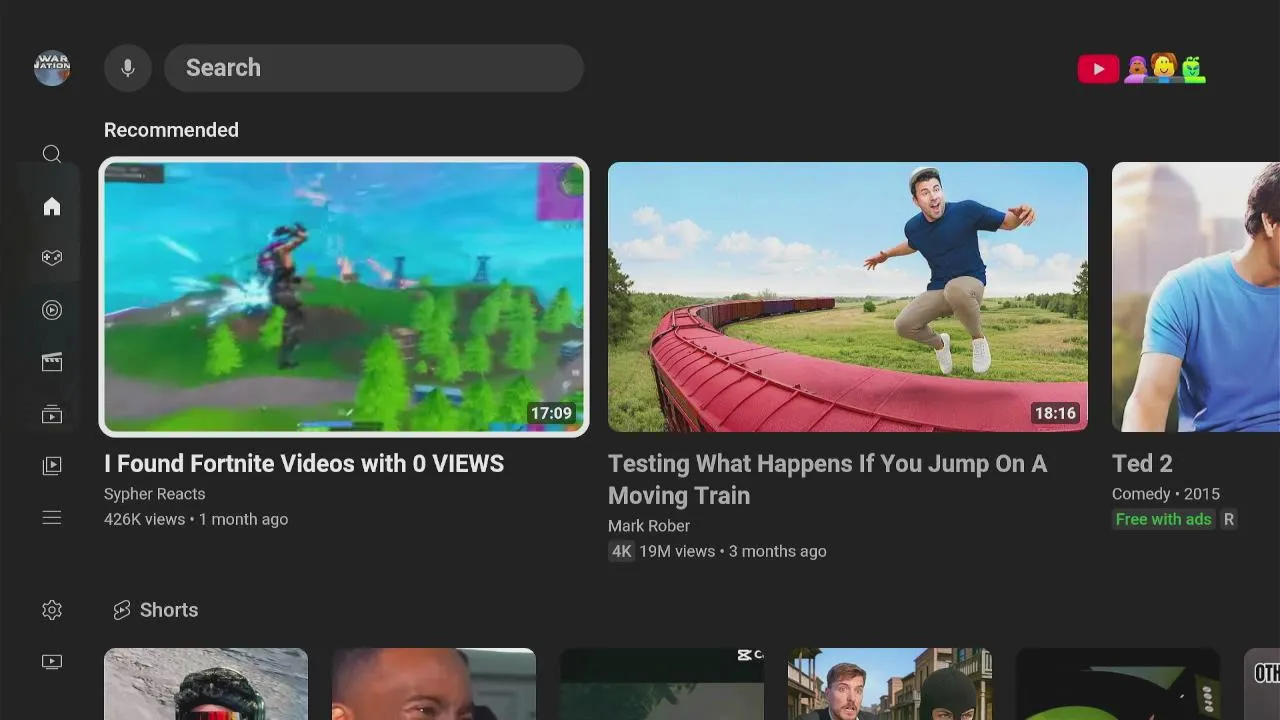Play the Fortnite videos thumbnail

point(344,297)
